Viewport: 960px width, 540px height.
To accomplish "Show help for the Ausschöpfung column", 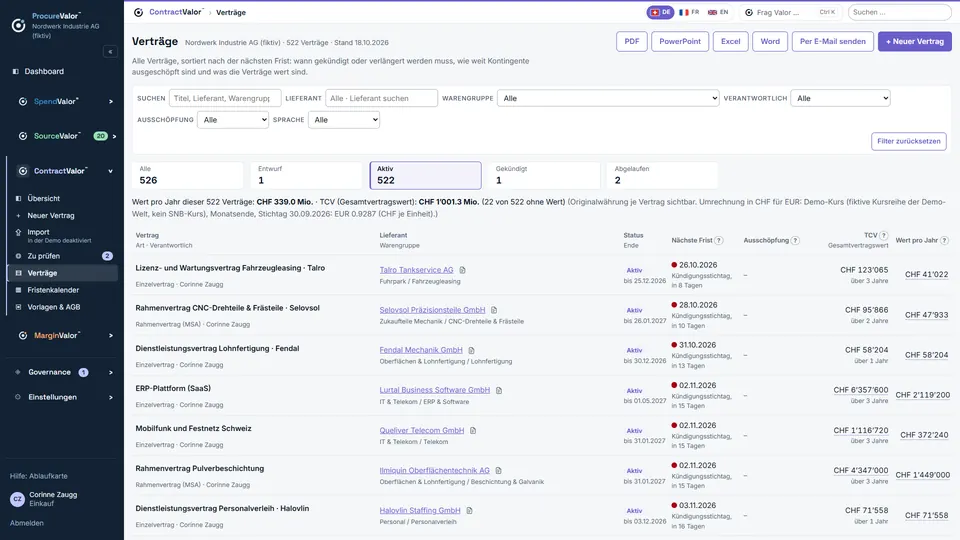I will click(x=795, y=241).
